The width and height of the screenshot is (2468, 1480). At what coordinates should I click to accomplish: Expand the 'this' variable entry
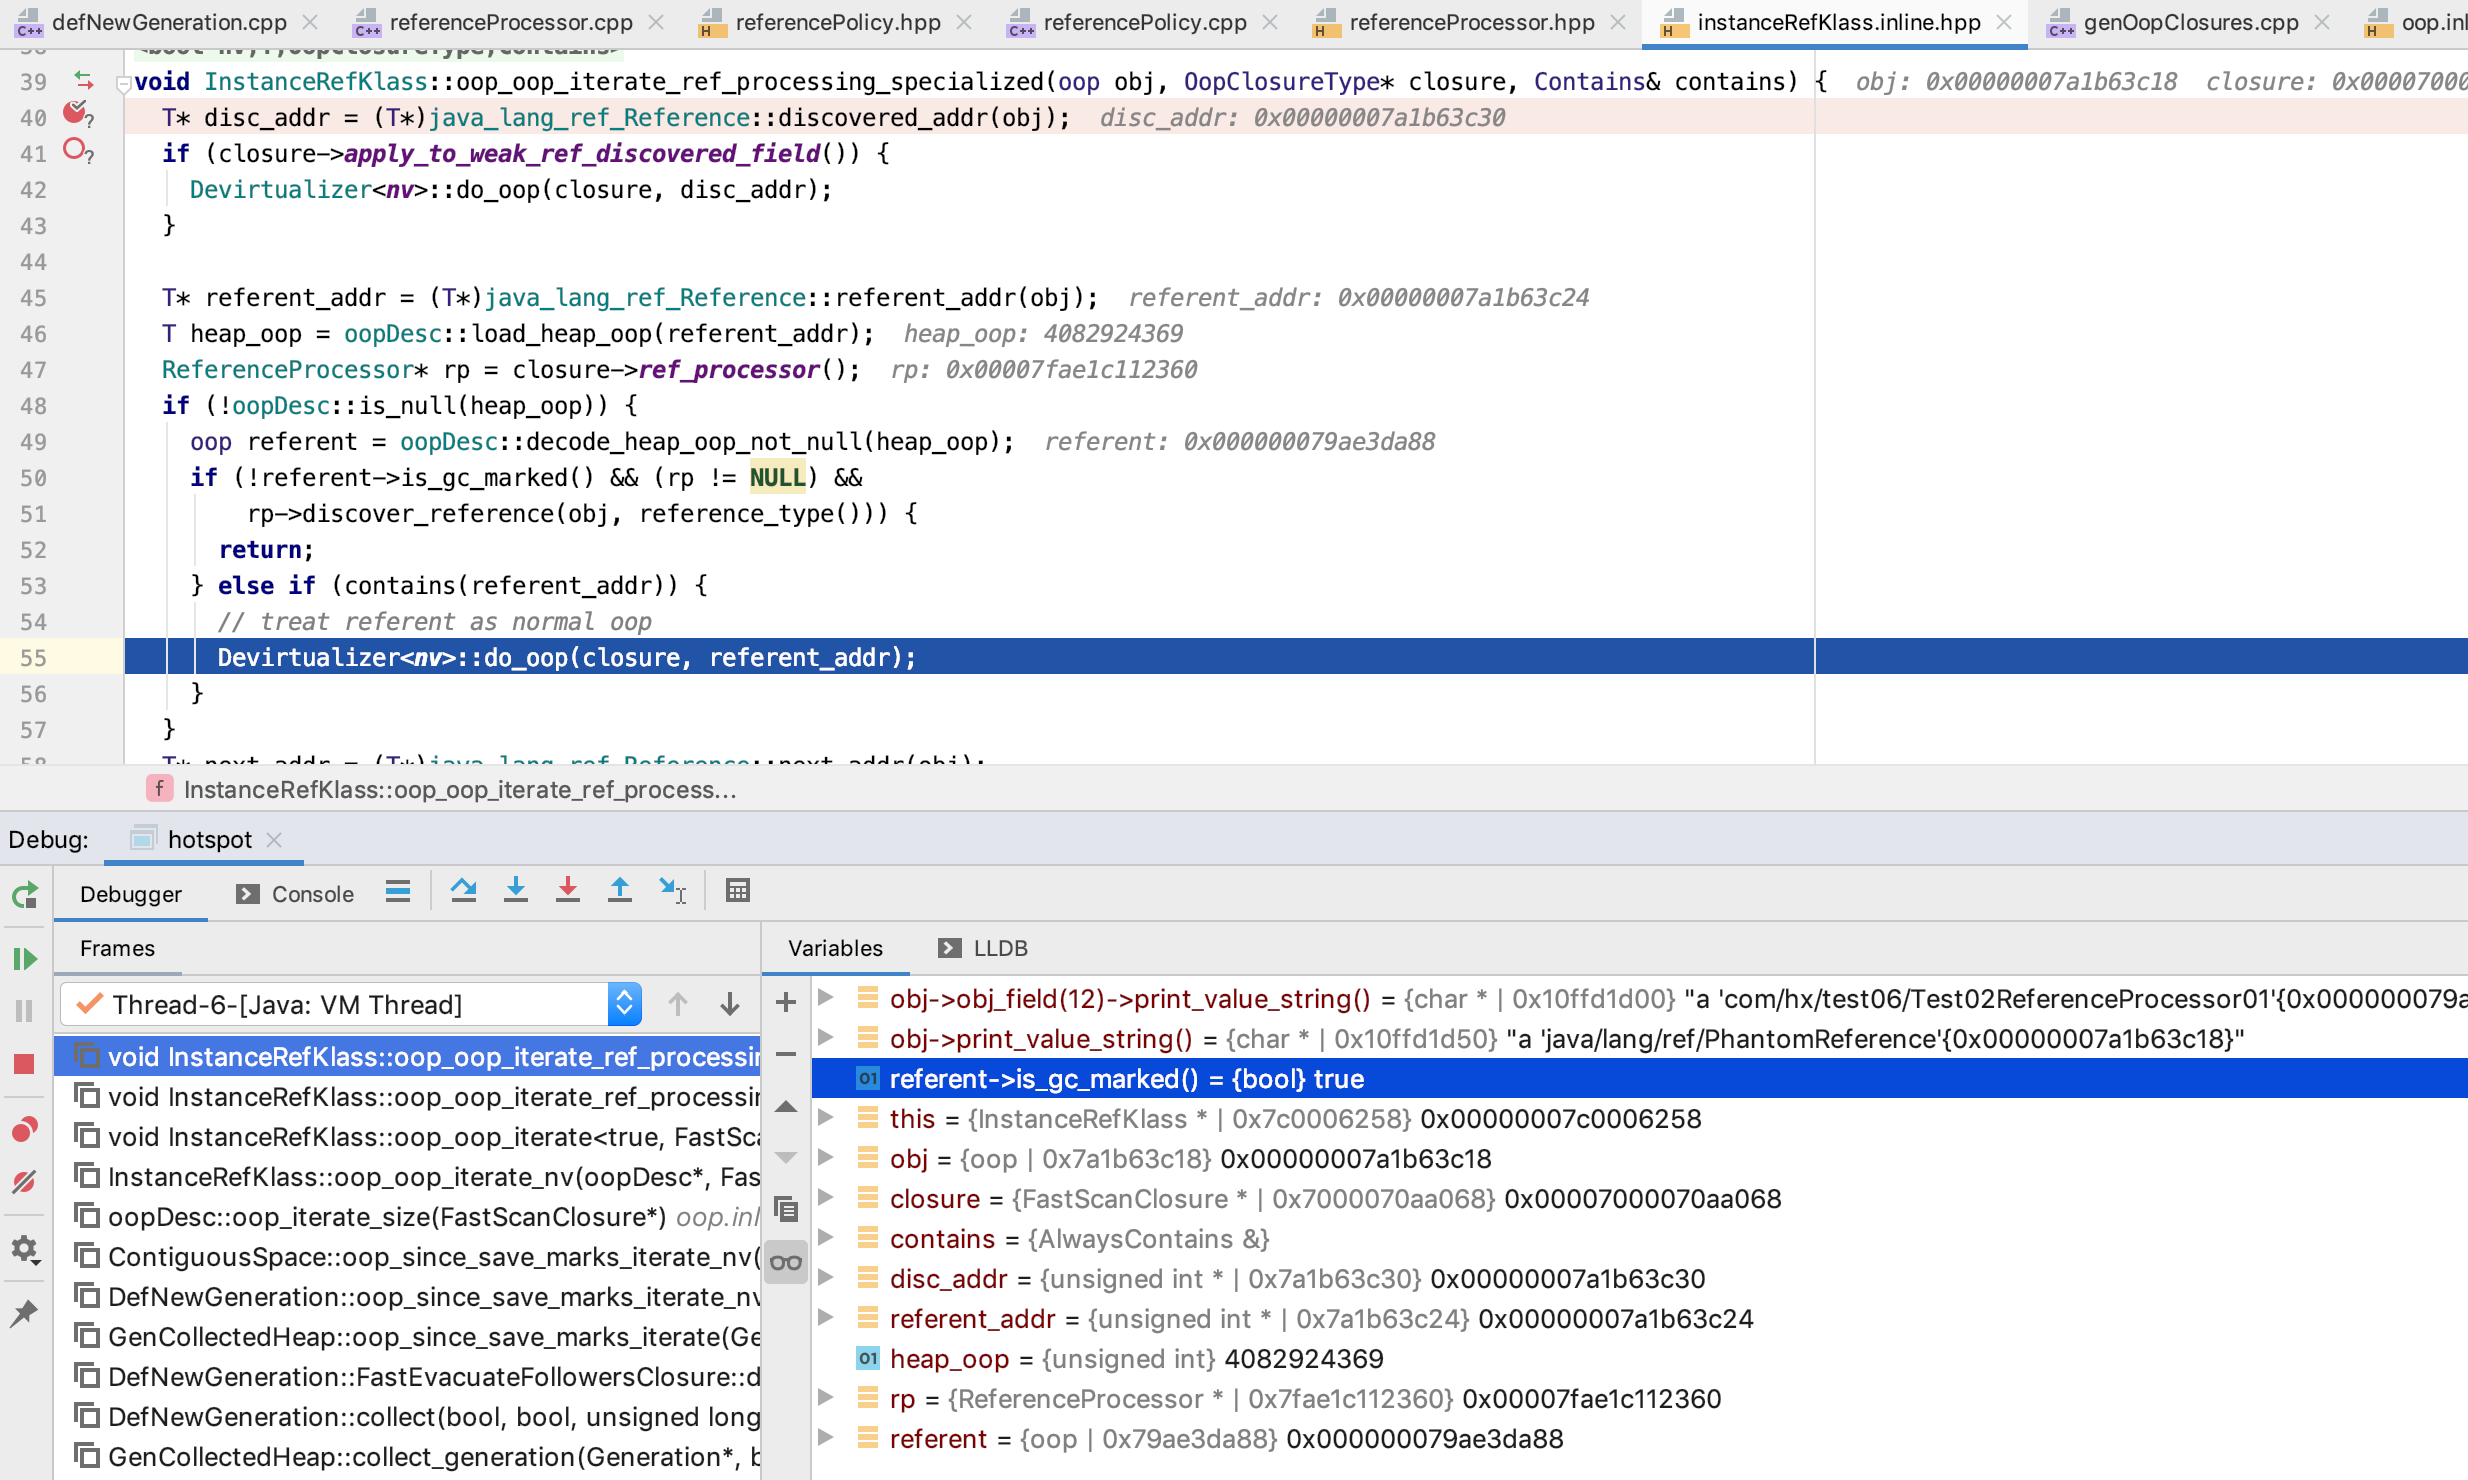(826, 1118)
